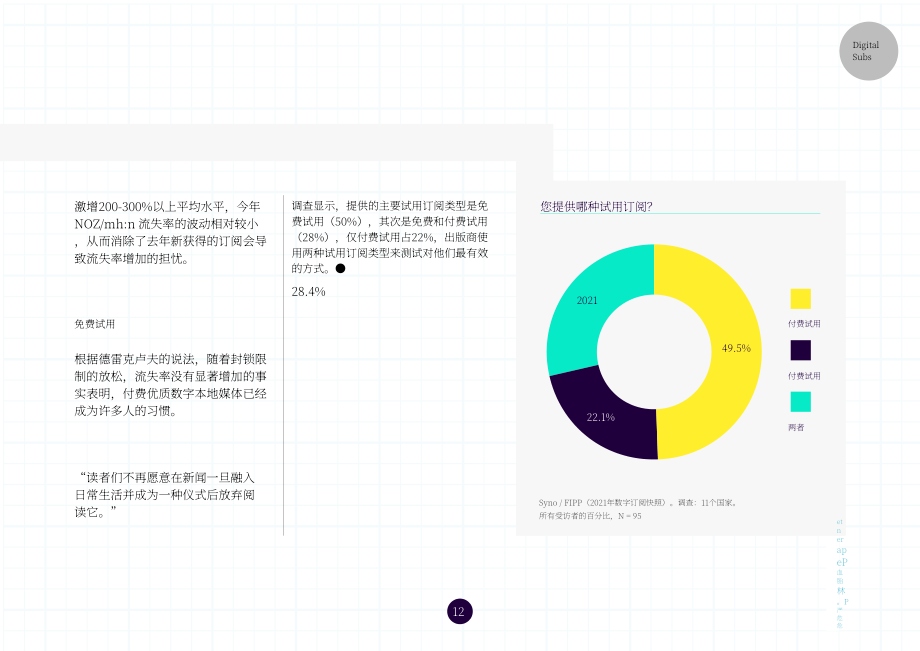
Task: Click the 两者 legend label
Action: click(x=796, y=428)
